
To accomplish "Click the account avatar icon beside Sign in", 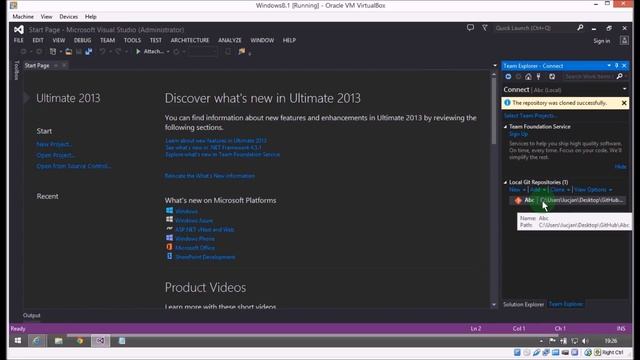I will pyautogui.click(x=624, y=40).
